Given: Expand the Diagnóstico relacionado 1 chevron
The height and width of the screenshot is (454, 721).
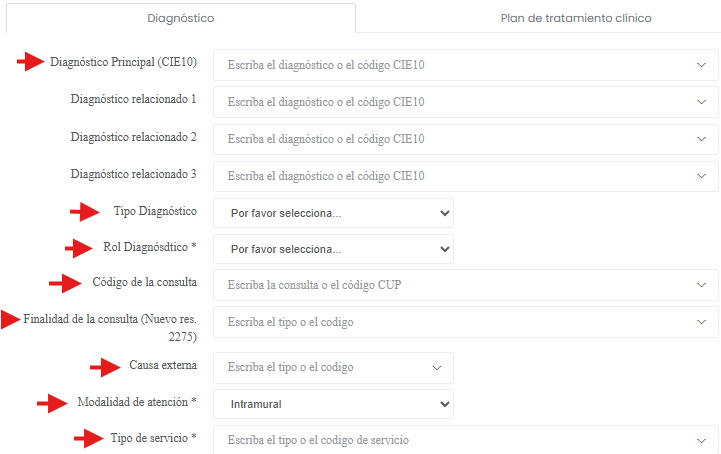Looking at the screenshot, I should (x=701, y=102).
